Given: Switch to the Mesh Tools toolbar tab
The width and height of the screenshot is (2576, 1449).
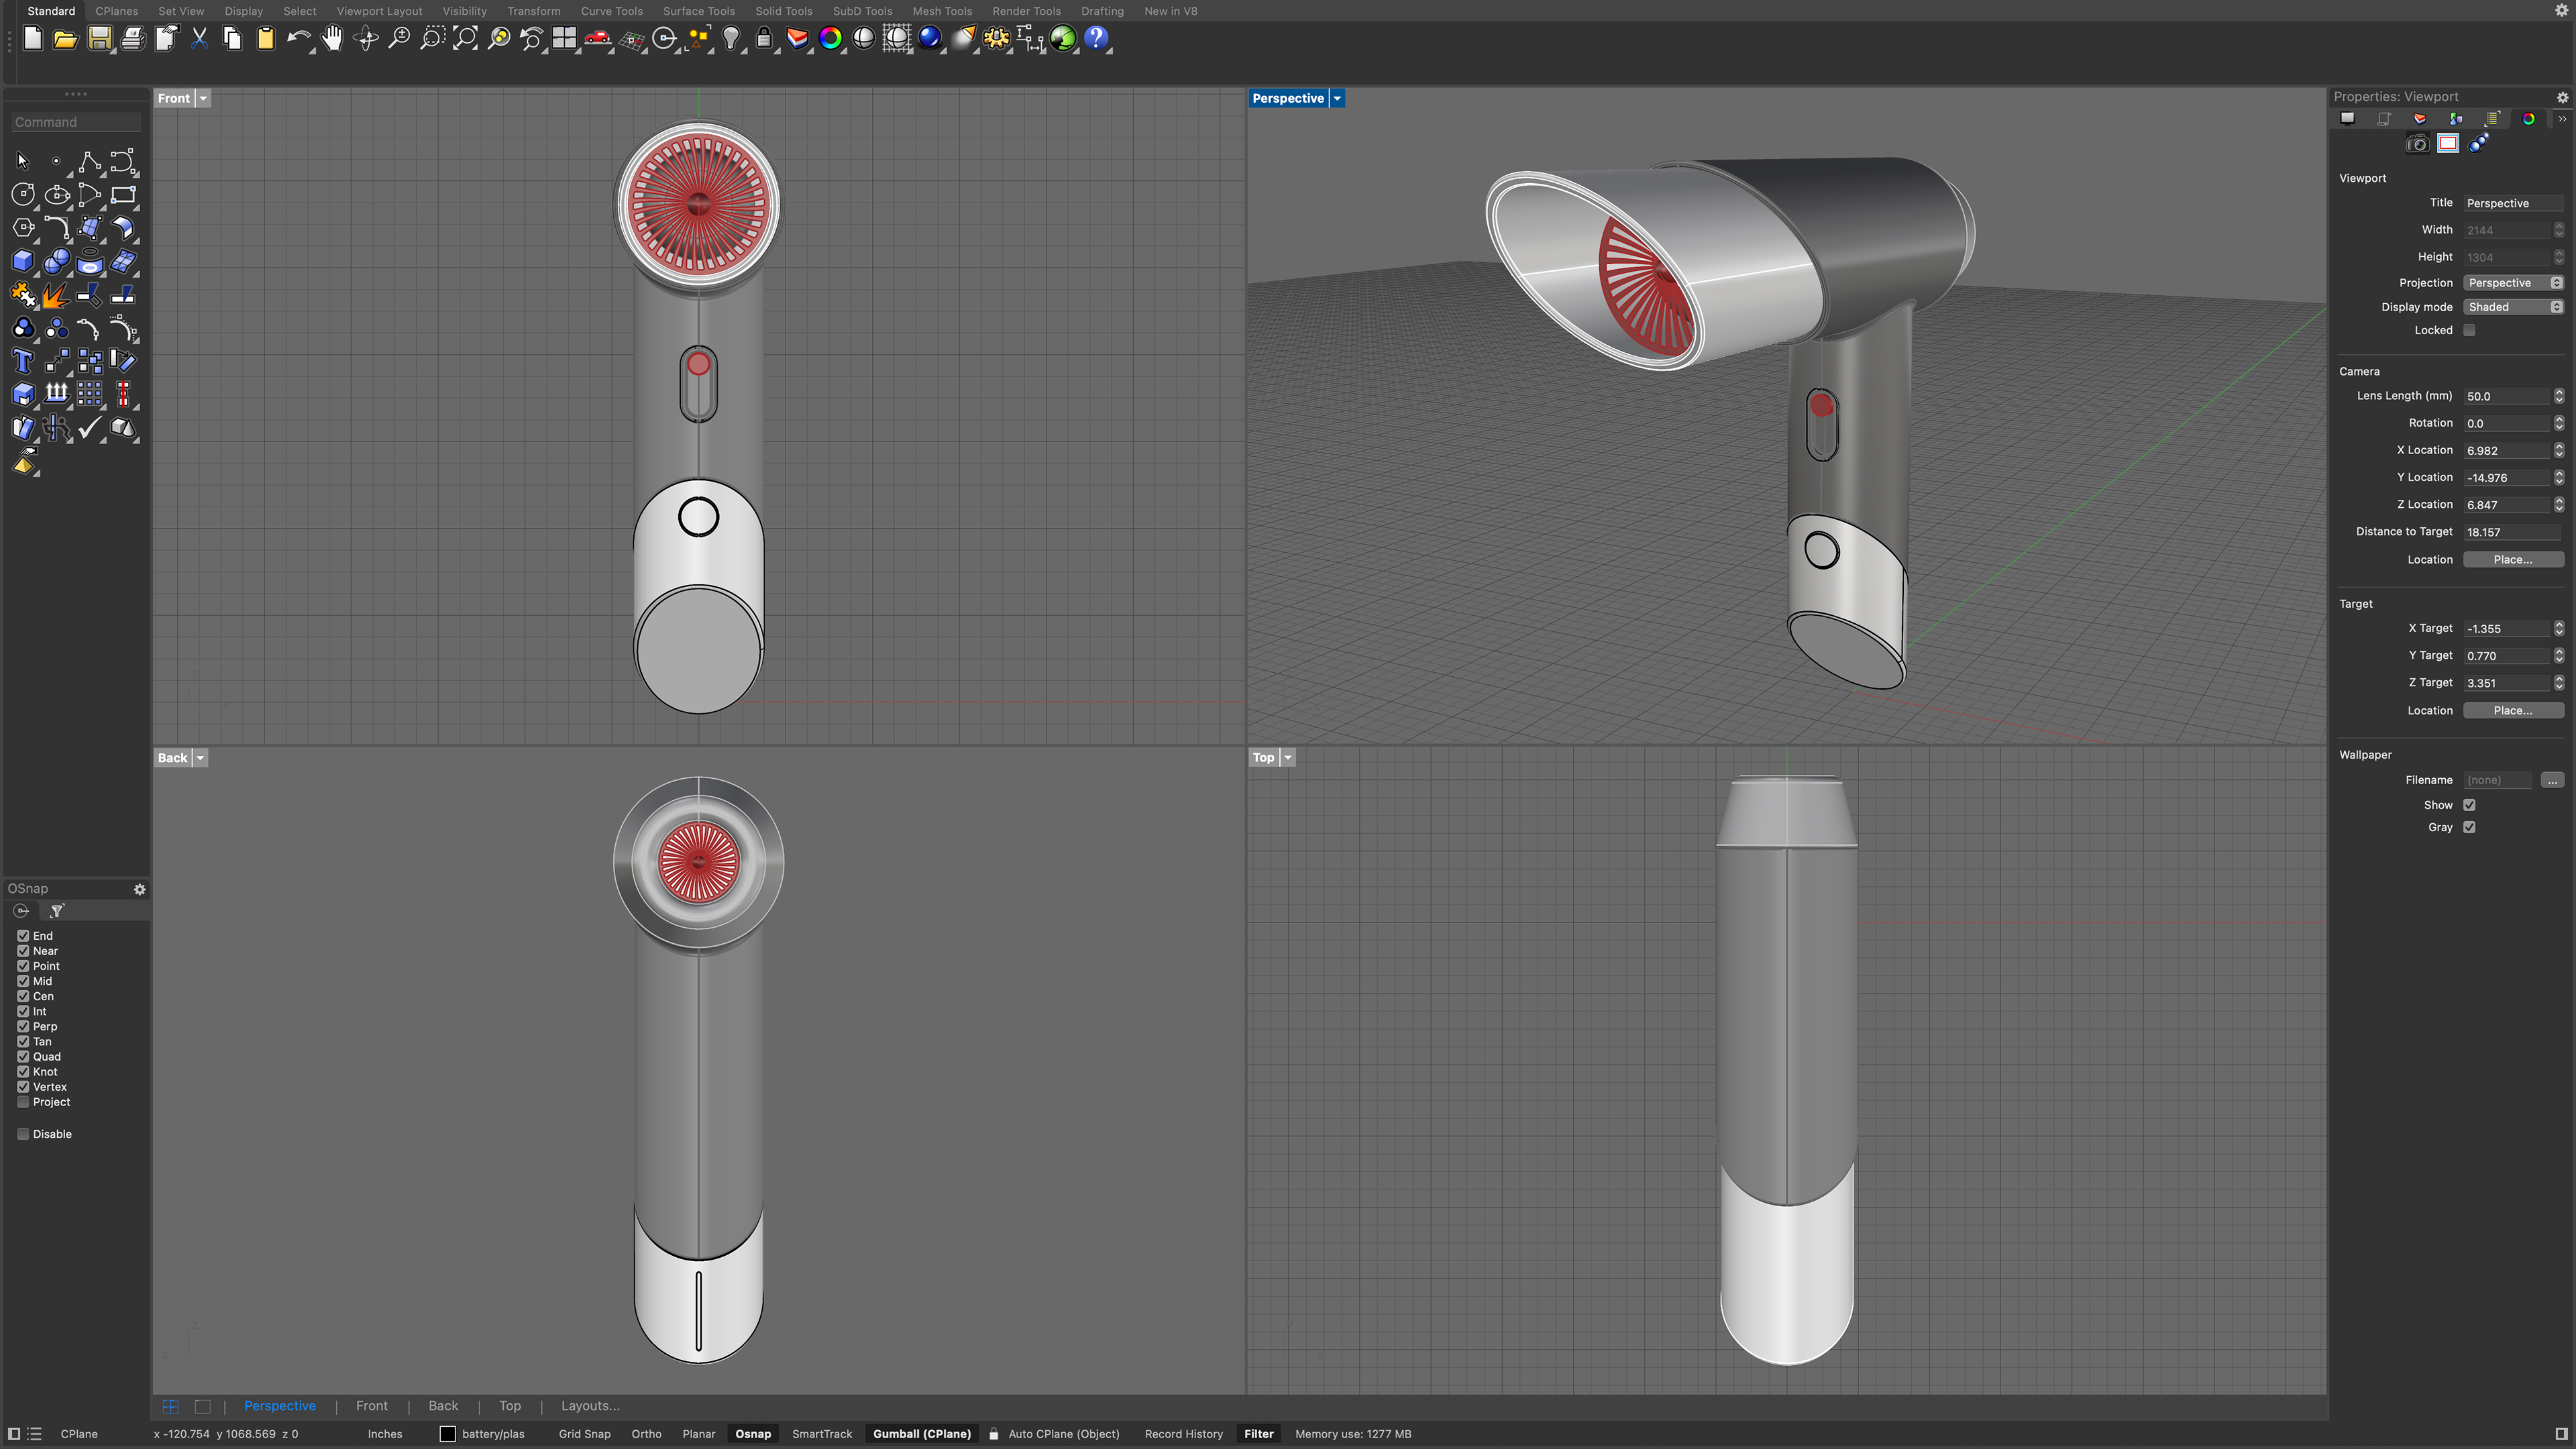Looking at the screenshot, I should click(941, 11).
